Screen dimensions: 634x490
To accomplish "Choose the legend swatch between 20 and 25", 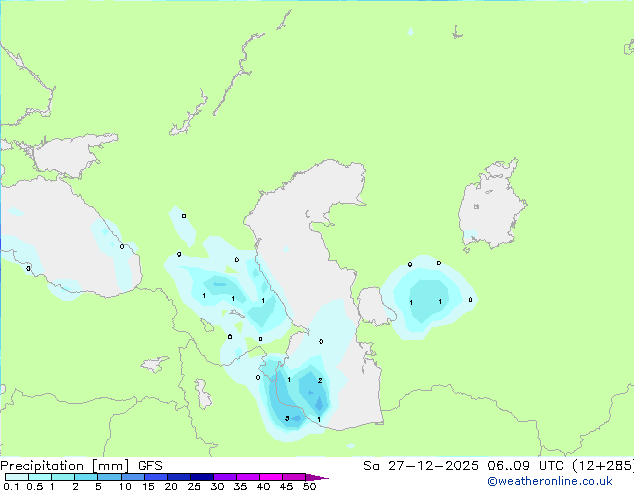I will [178, 477].
